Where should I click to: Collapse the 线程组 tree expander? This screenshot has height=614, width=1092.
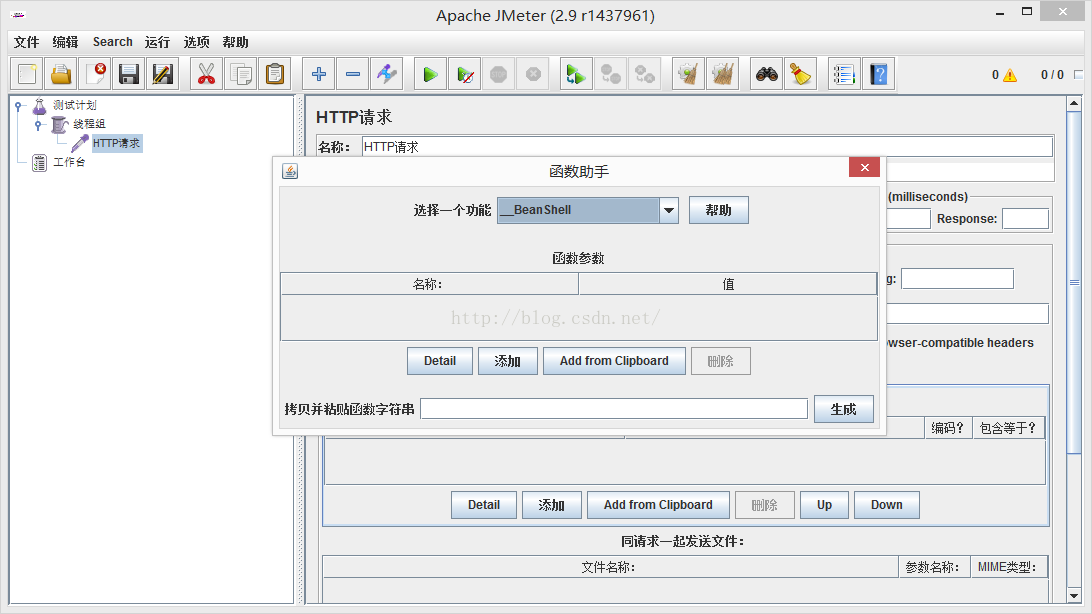[x=38, y=125]
